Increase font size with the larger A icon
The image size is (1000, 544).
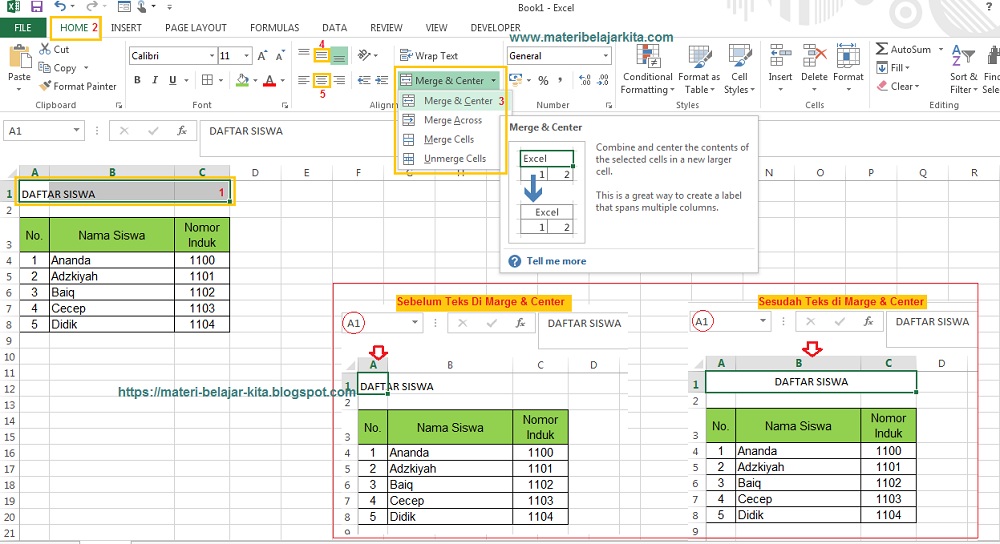click(262, 56)
